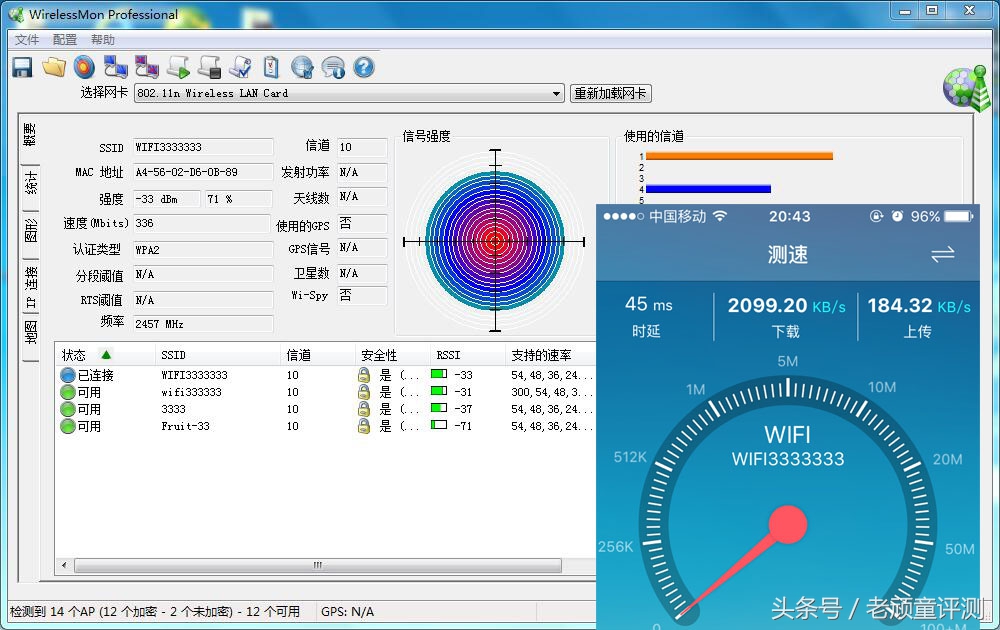Viewport: 1000px width, 630px height.
Task: Click the Save toolbar icon
Action: (22, 66)
